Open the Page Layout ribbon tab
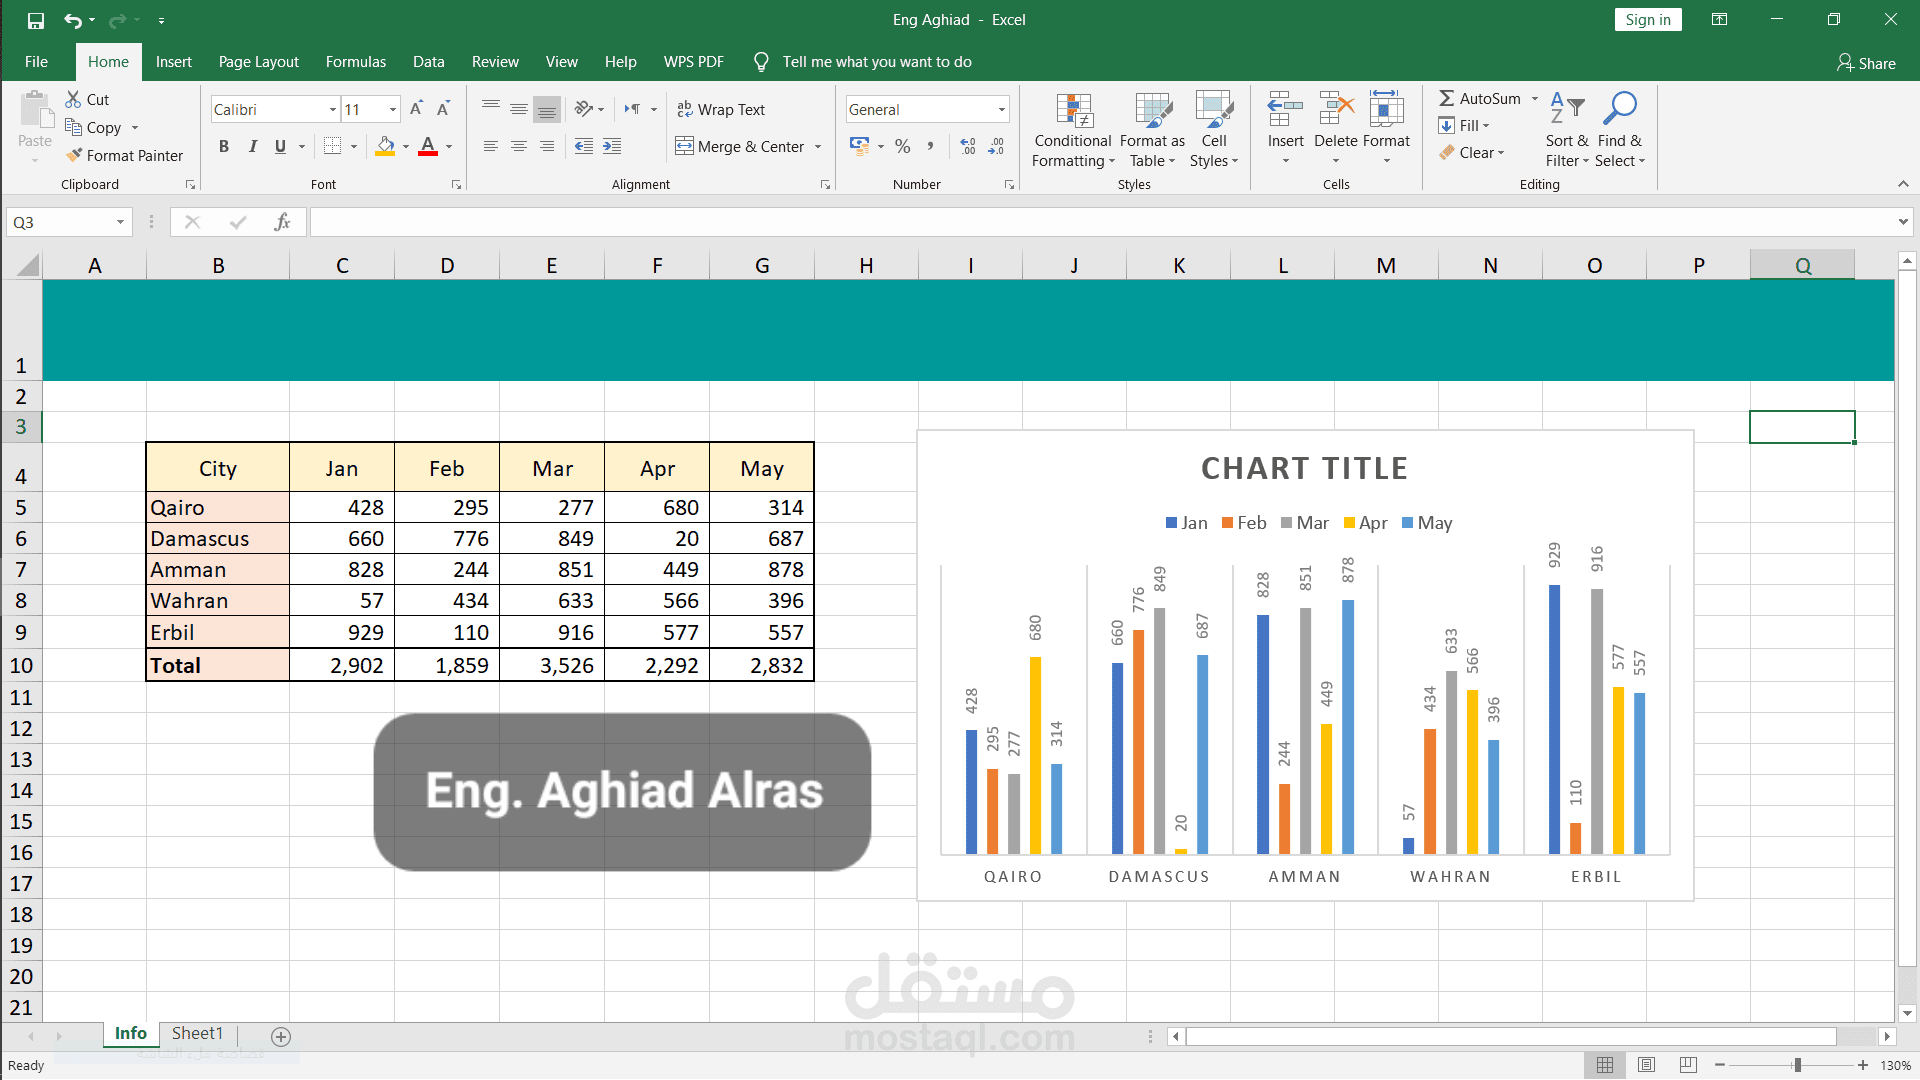The image size is (1920, 1080). pyautogui.click(x=258, y=62)
